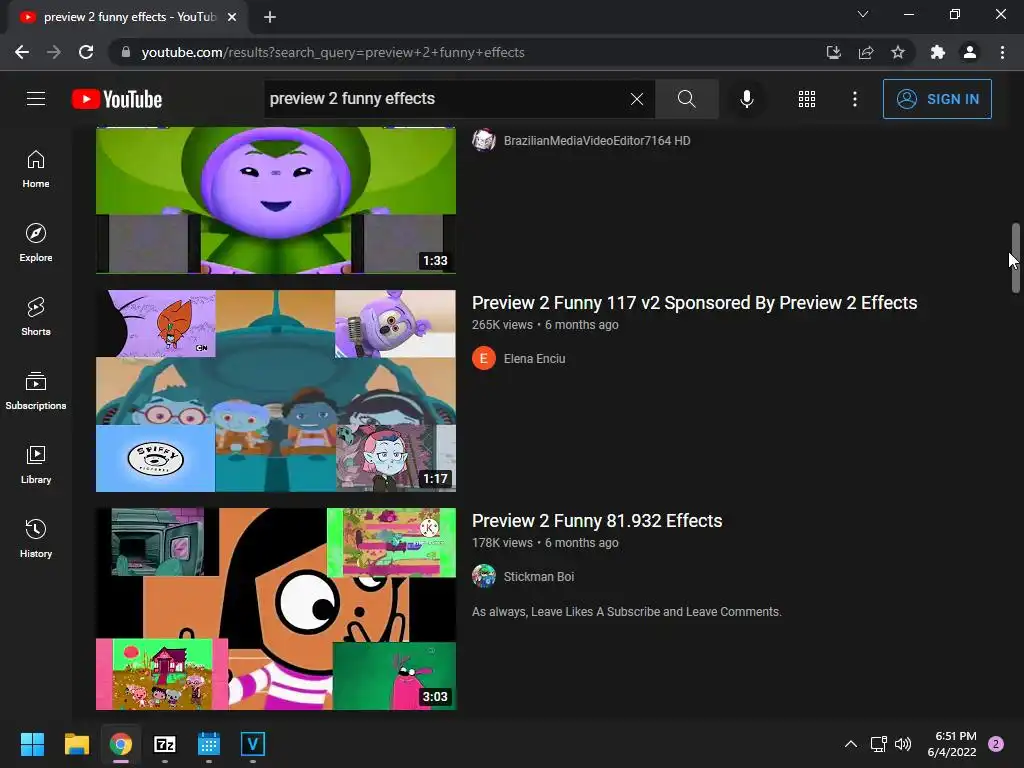Open Explore in the sidebar

[36, 243]
